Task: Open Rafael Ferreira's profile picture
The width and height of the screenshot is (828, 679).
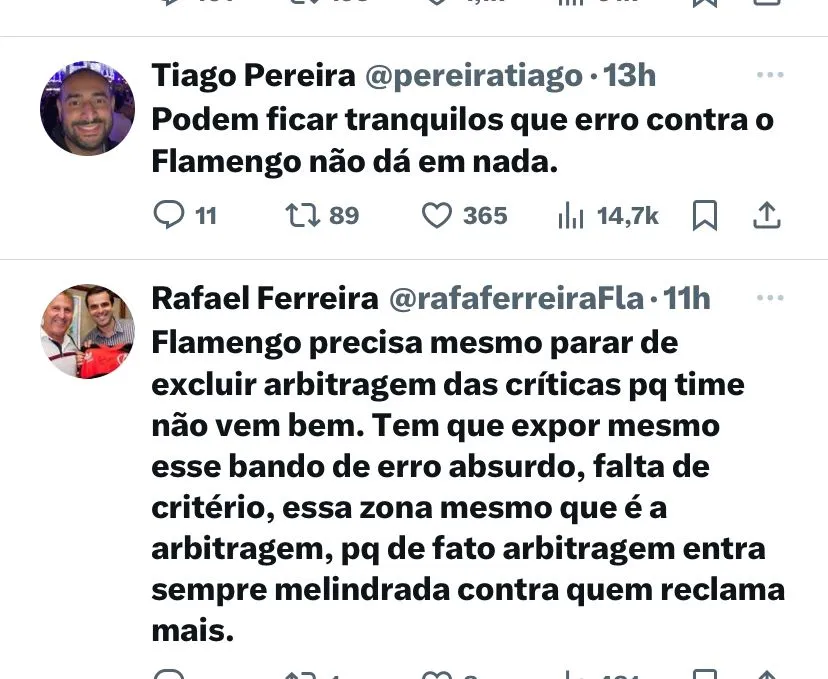Action: click(88, 332)
